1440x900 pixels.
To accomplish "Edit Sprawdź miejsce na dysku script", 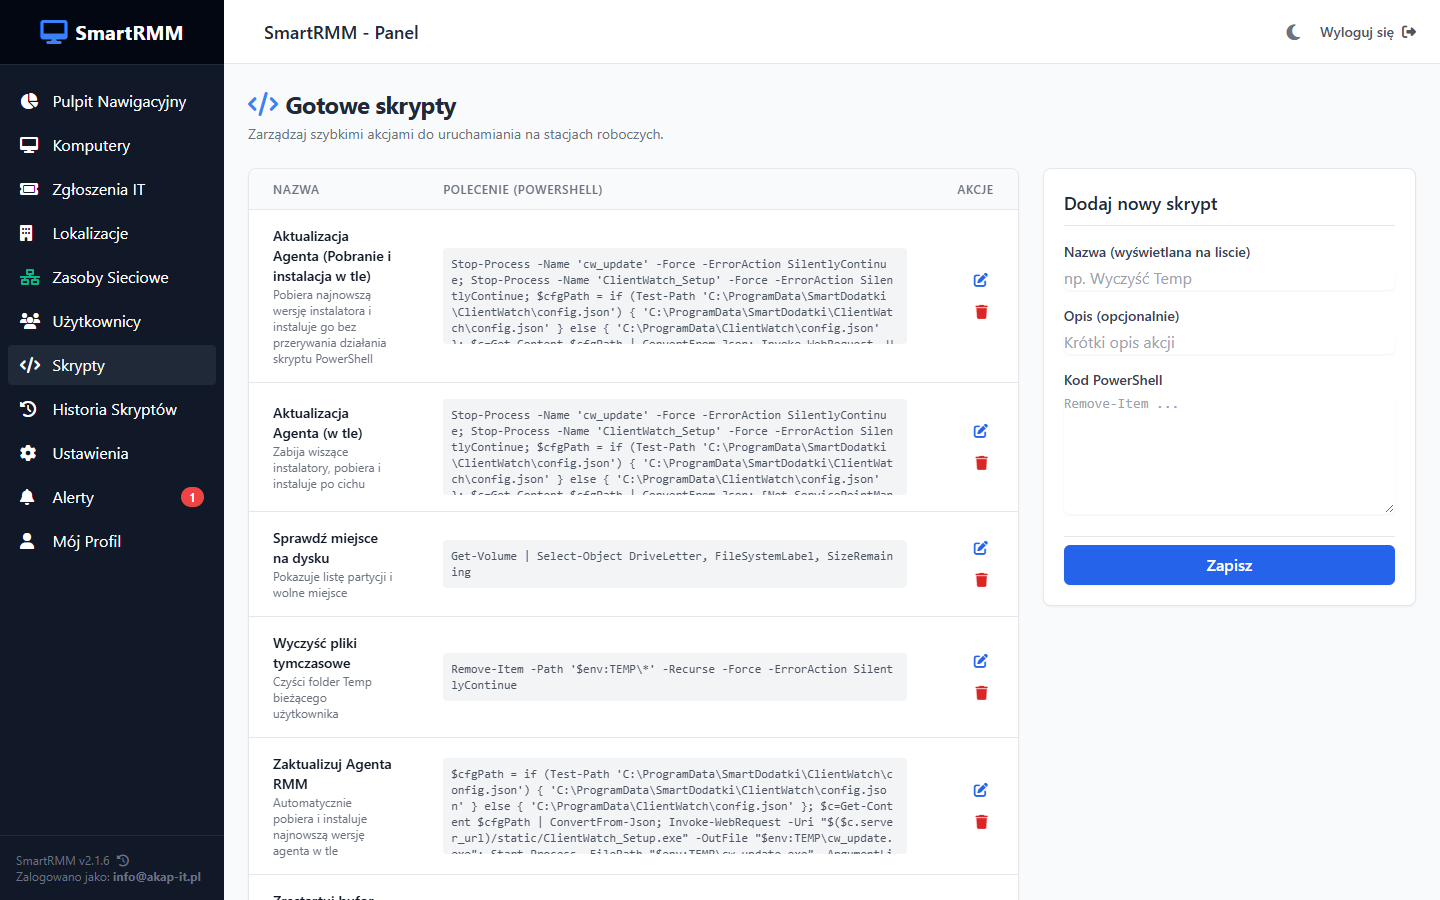I will [981, 548].
